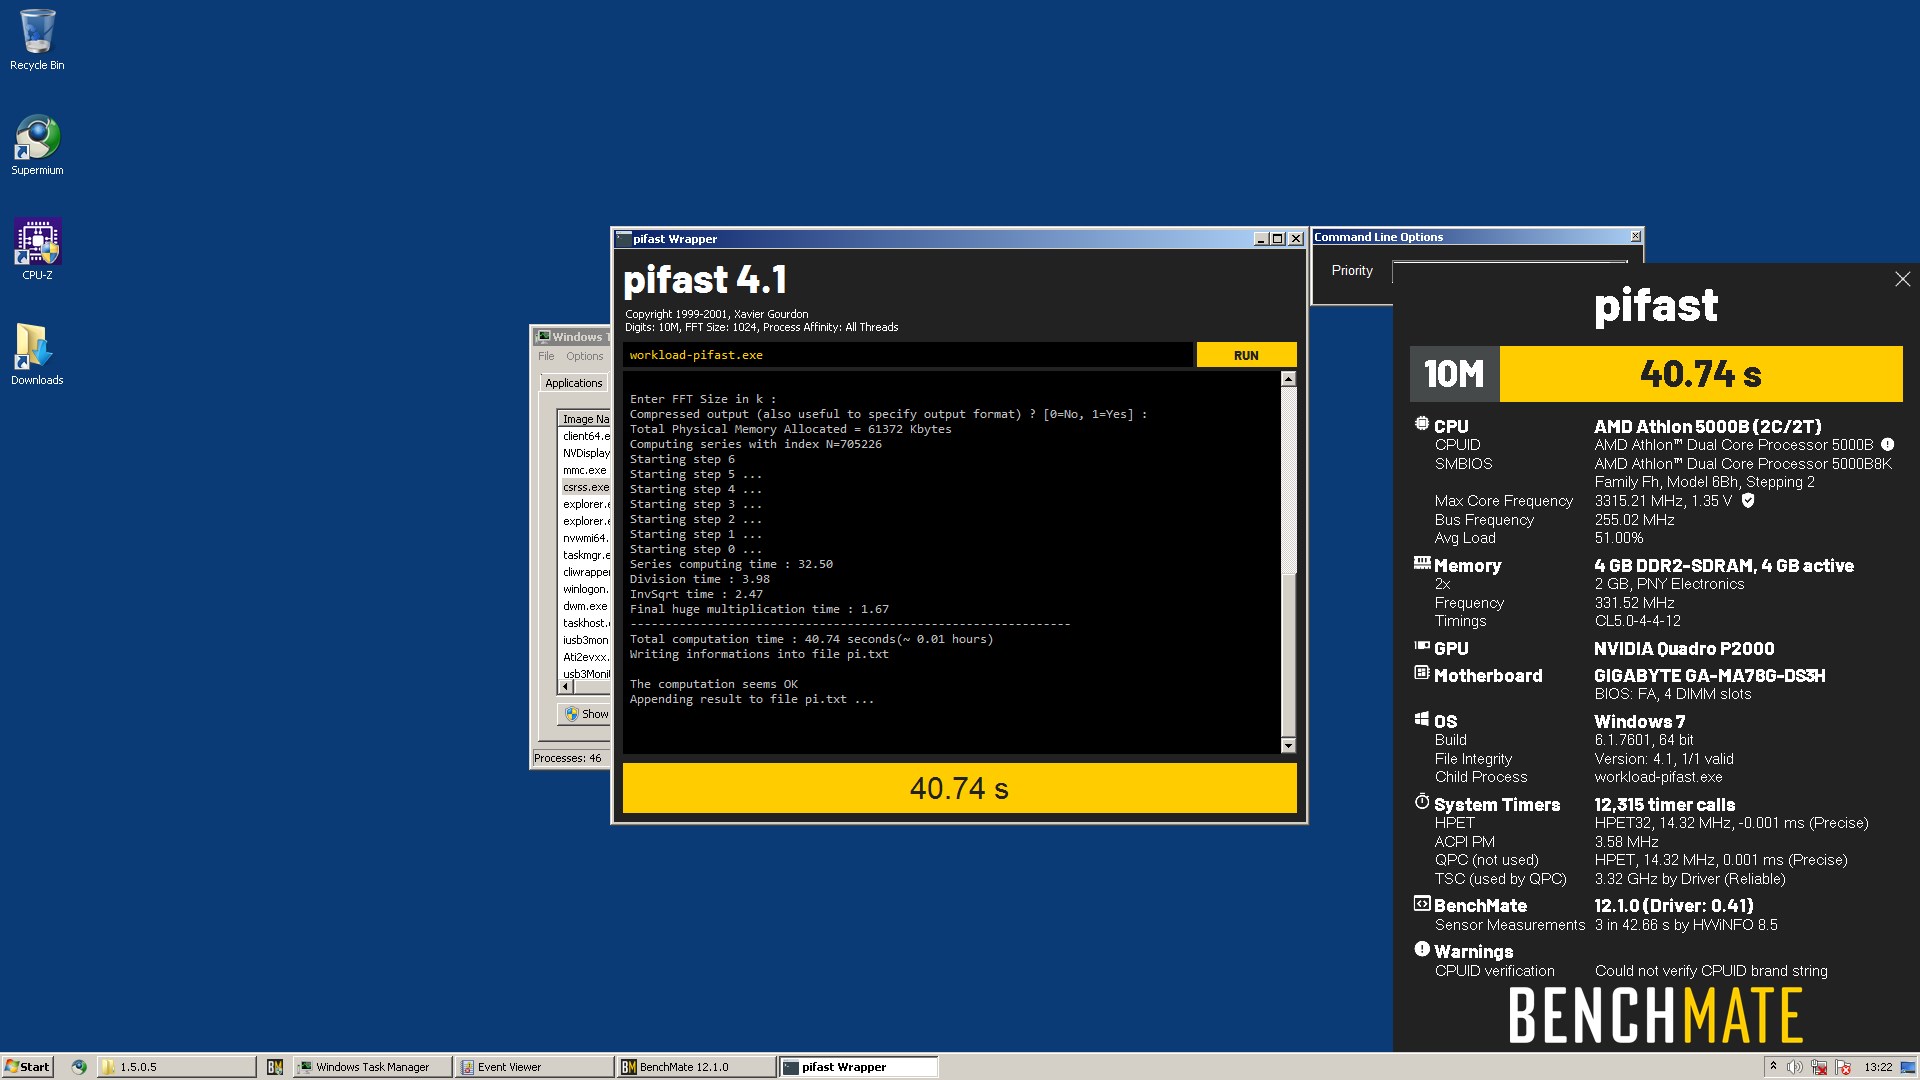Screen dimensions: 1920x1080
Task: Open the Downloads folder icon
Action: (x=37, y=354)
